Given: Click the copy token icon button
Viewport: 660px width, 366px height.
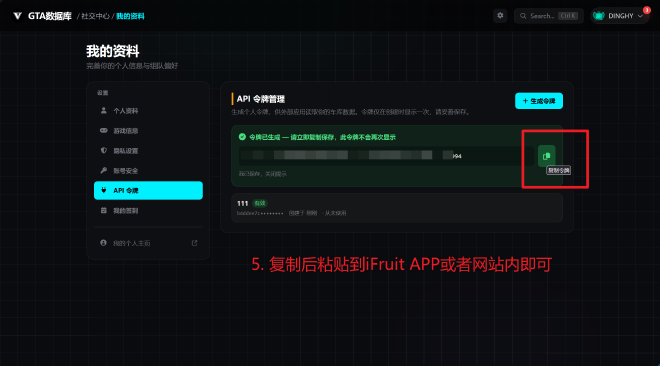Looking at the screenshot, I should [x=546, y=156].
